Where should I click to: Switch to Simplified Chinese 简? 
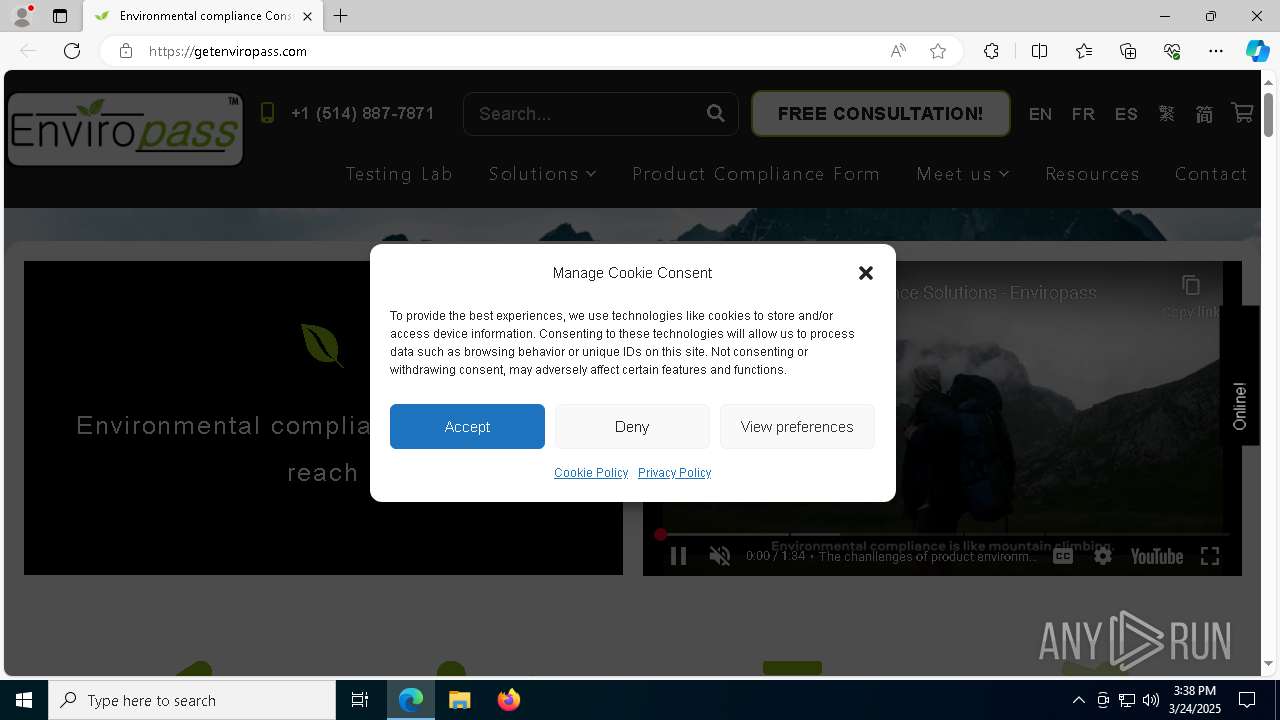1204,114
